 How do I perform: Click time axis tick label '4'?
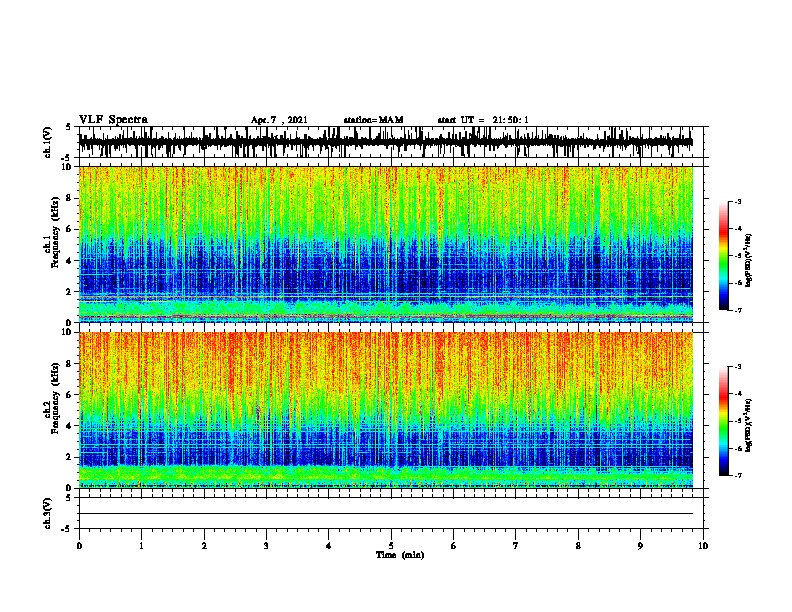(329, 546)
